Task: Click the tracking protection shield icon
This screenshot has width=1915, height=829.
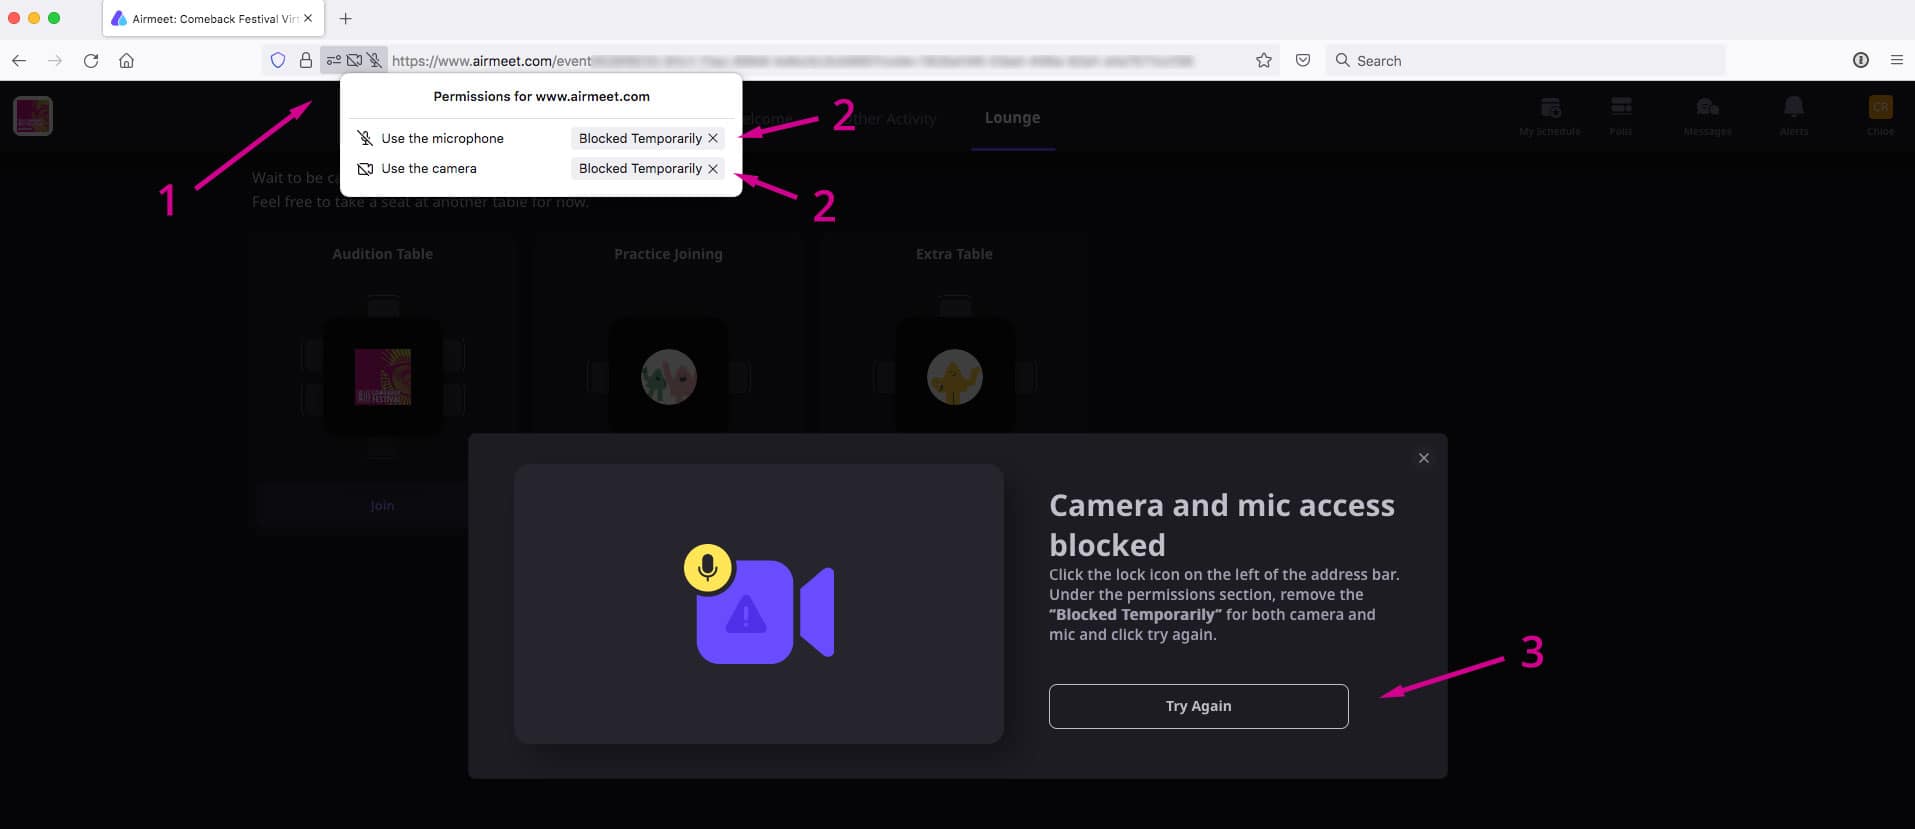Action: (x=278, y=61)
